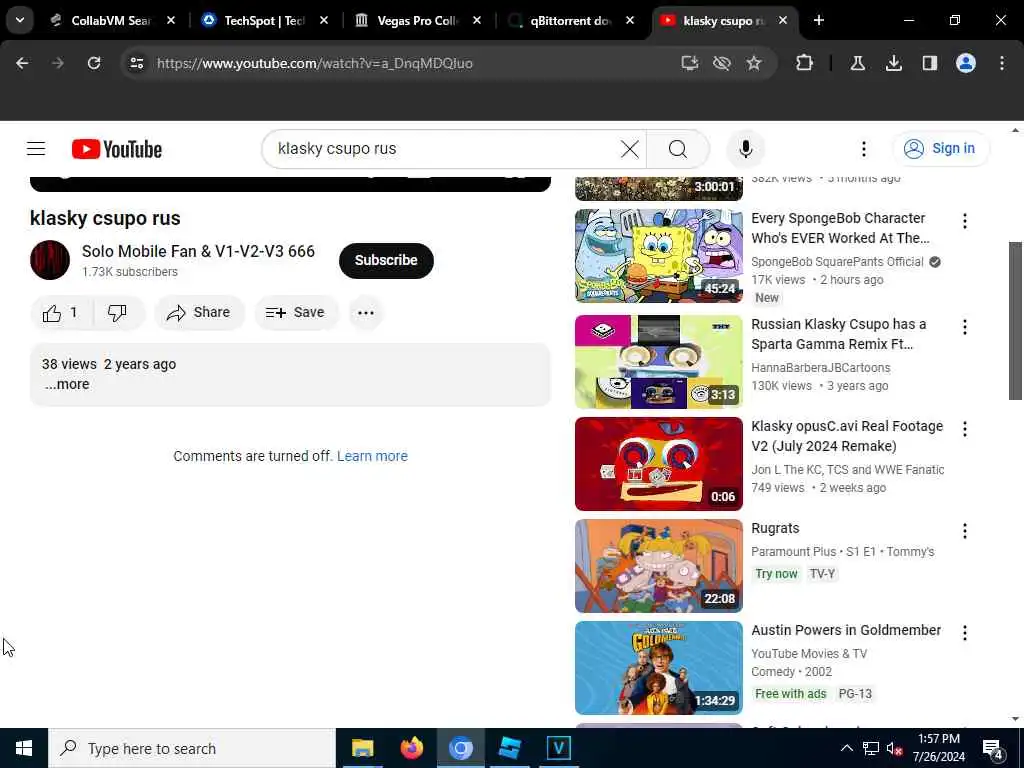Switch to Vegas Pro Collection tab

pyautogui.click(x=418, y=21)
